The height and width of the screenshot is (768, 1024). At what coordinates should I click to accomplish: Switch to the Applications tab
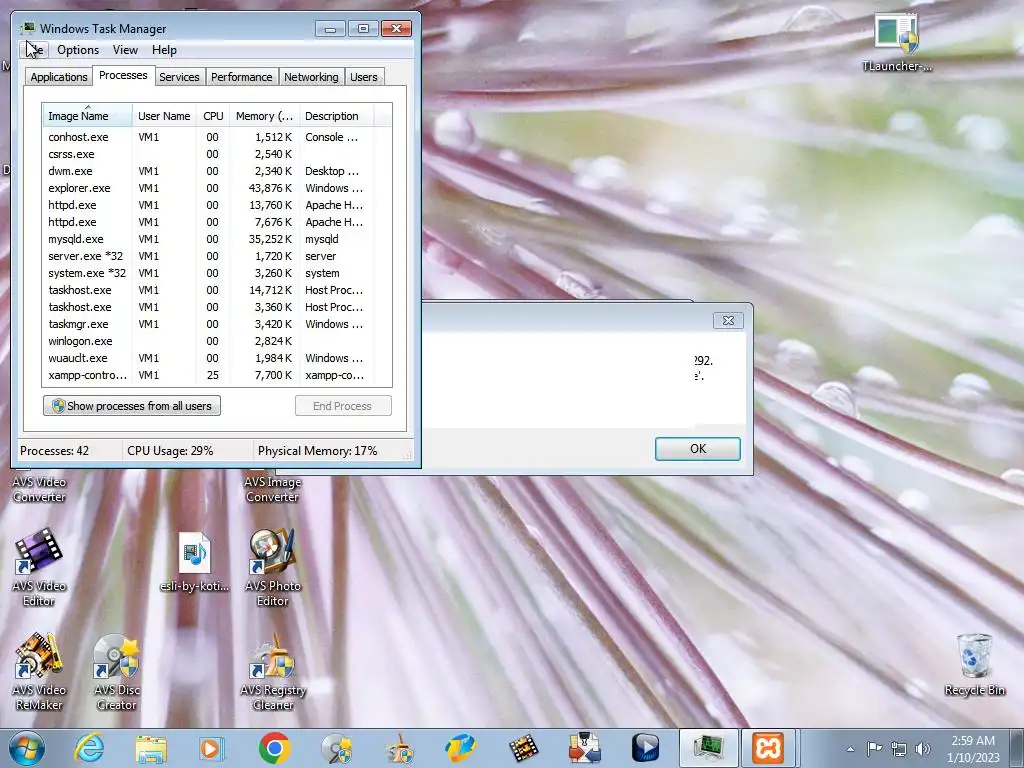coord(59,77)
